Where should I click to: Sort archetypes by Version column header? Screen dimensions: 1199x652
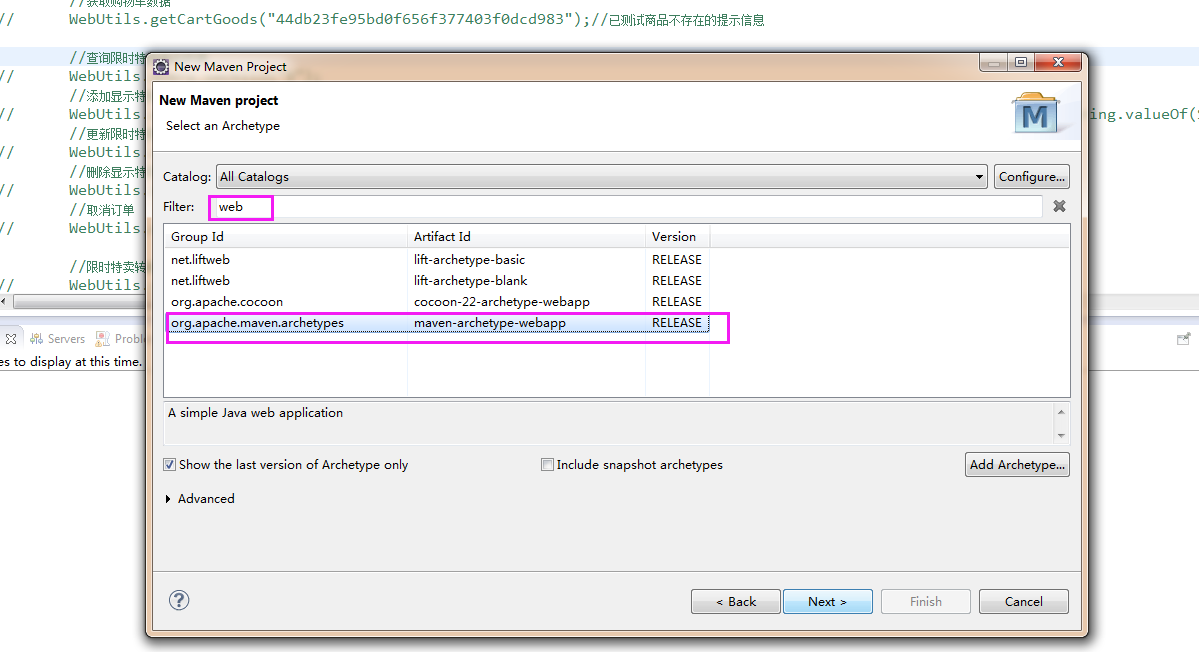pos(677,237)
